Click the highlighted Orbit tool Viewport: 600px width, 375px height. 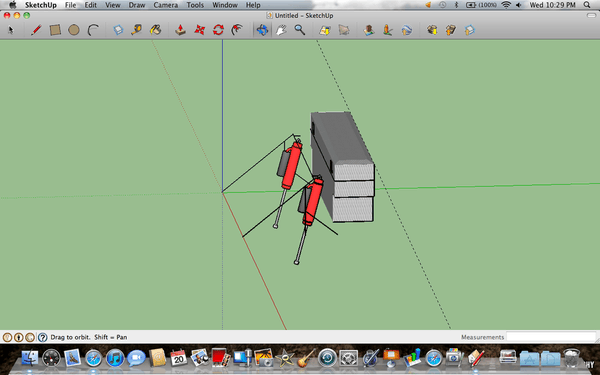pyautogui.click(x=262, y=30)
